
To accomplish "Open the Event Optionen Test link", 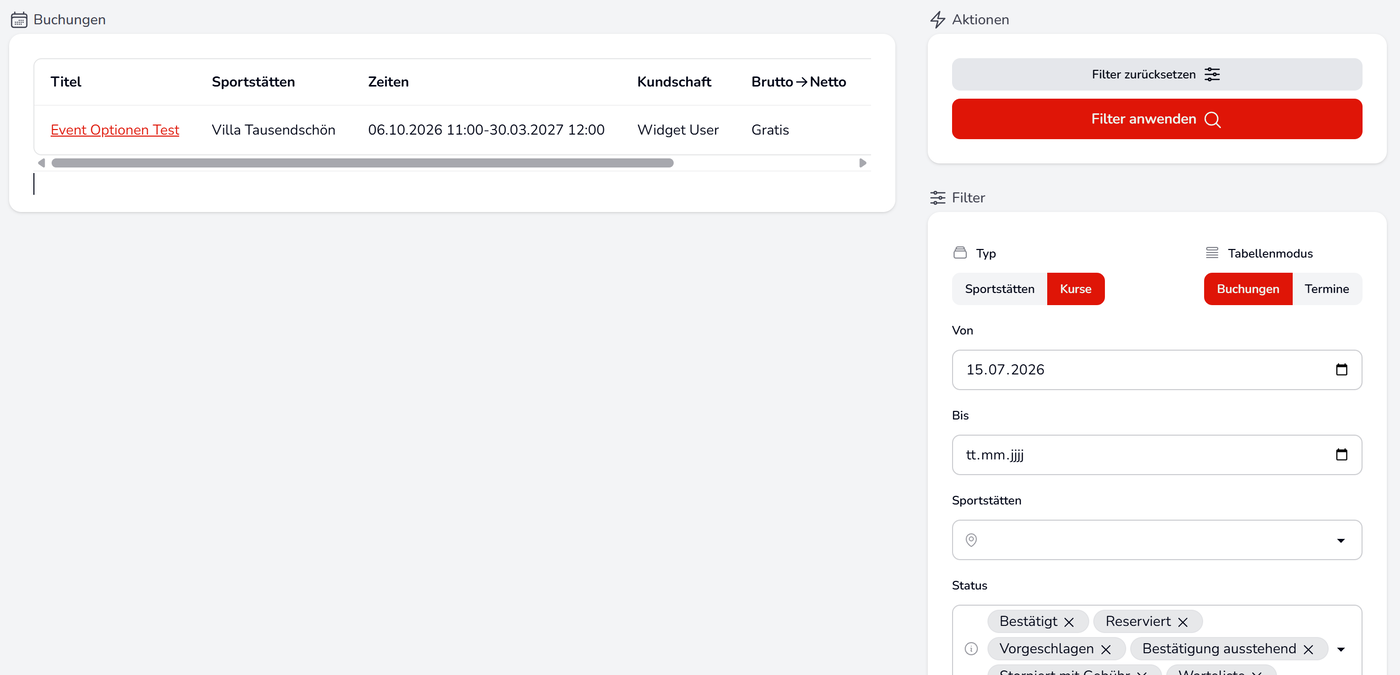I will click(x=115, y=130).
